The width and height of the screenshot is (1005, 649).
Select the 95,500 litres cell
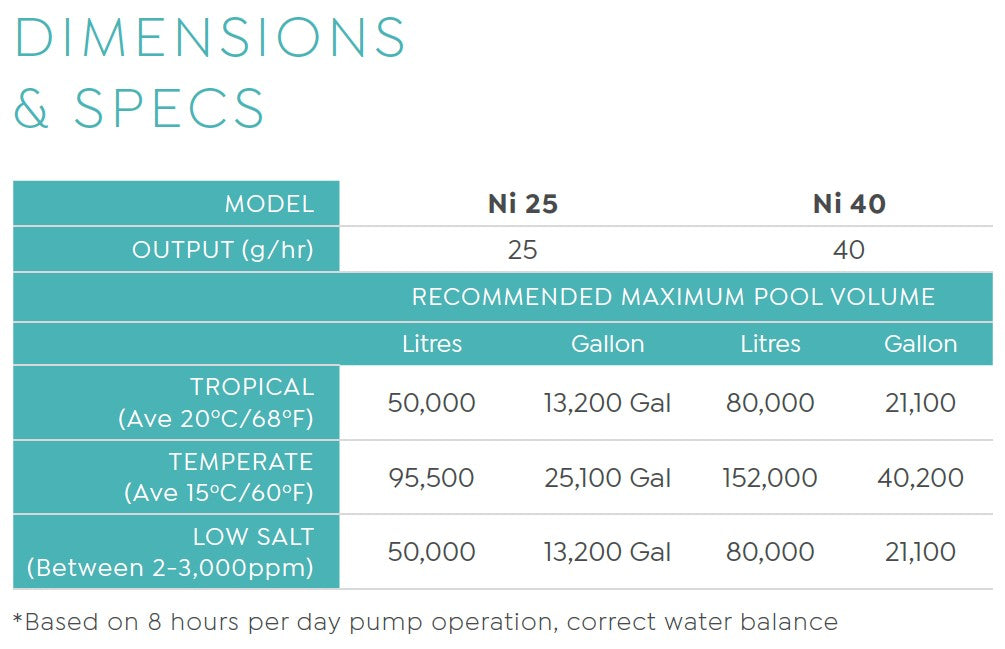coord(431,478)
